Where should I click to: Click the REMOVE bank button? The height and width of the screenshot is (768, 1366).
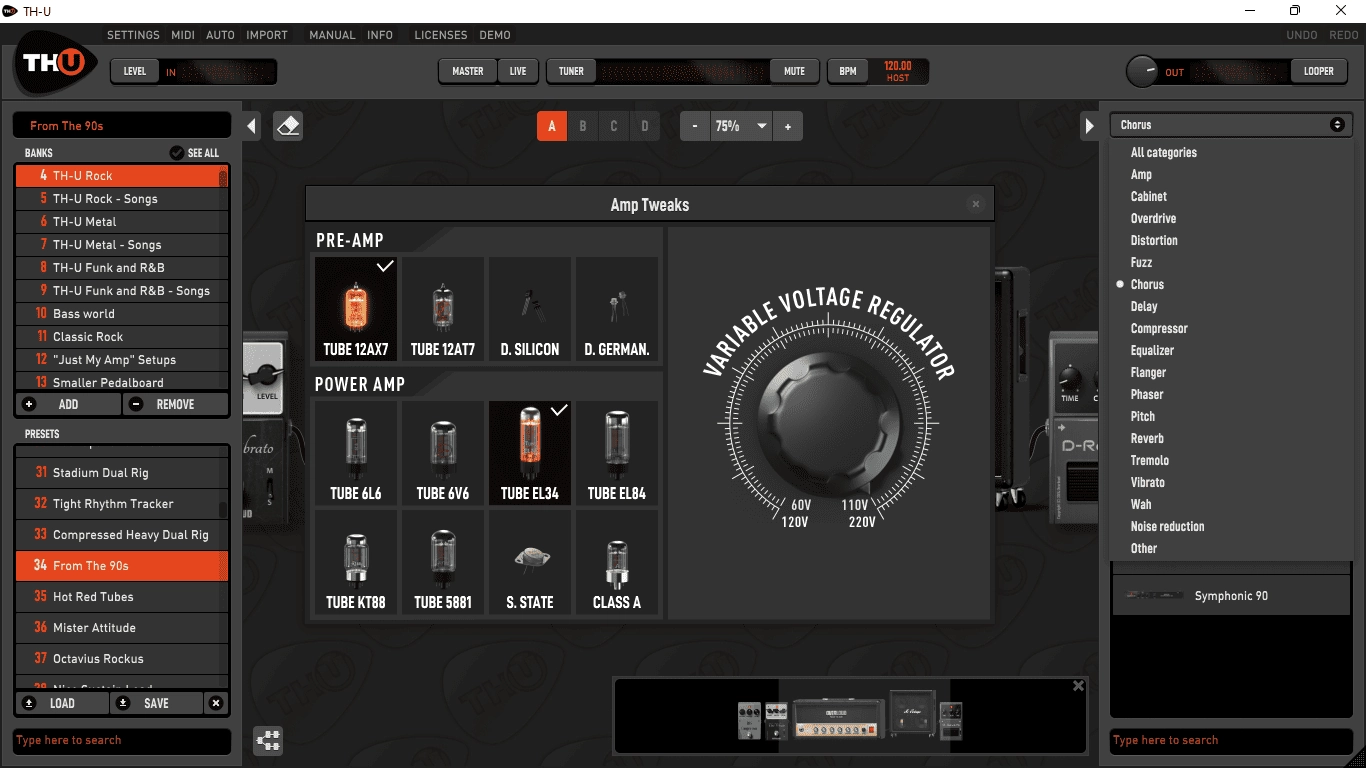click(x=175, y=404)
